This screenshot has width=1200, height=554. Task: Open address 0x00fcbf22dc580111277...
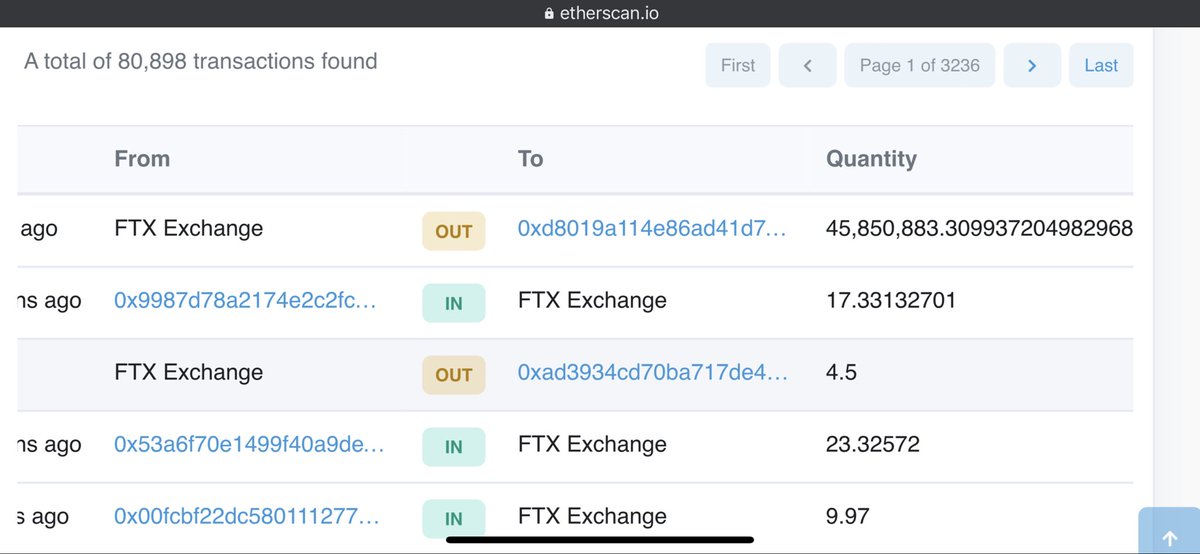click(x=247, y=517)
